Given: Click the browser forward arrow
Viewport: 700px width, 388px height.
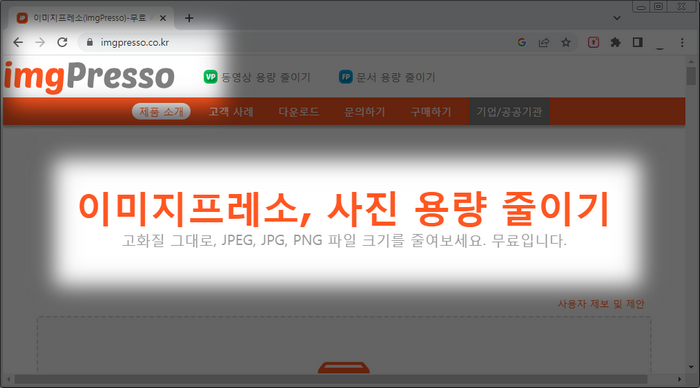Looking at the screenshot, I should pos(40,42).
